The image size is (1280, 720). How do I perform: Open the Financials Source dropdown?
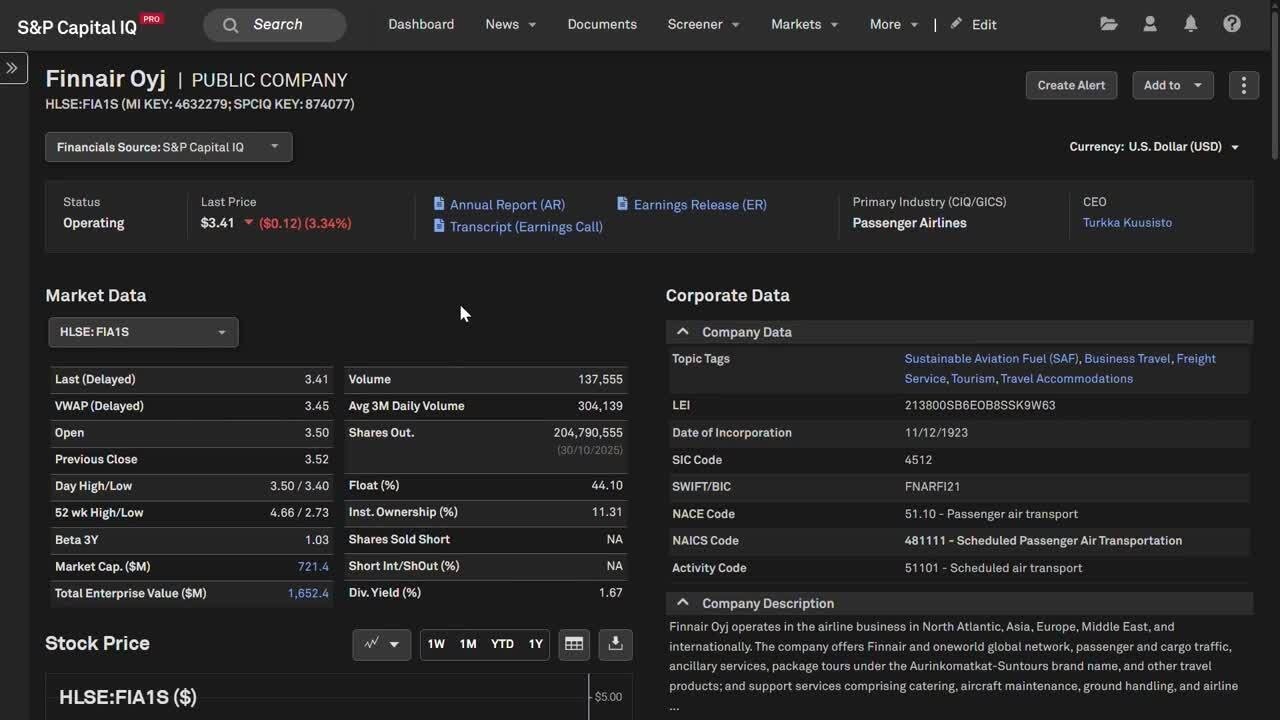pyautogui.click(x=169, y=147)
